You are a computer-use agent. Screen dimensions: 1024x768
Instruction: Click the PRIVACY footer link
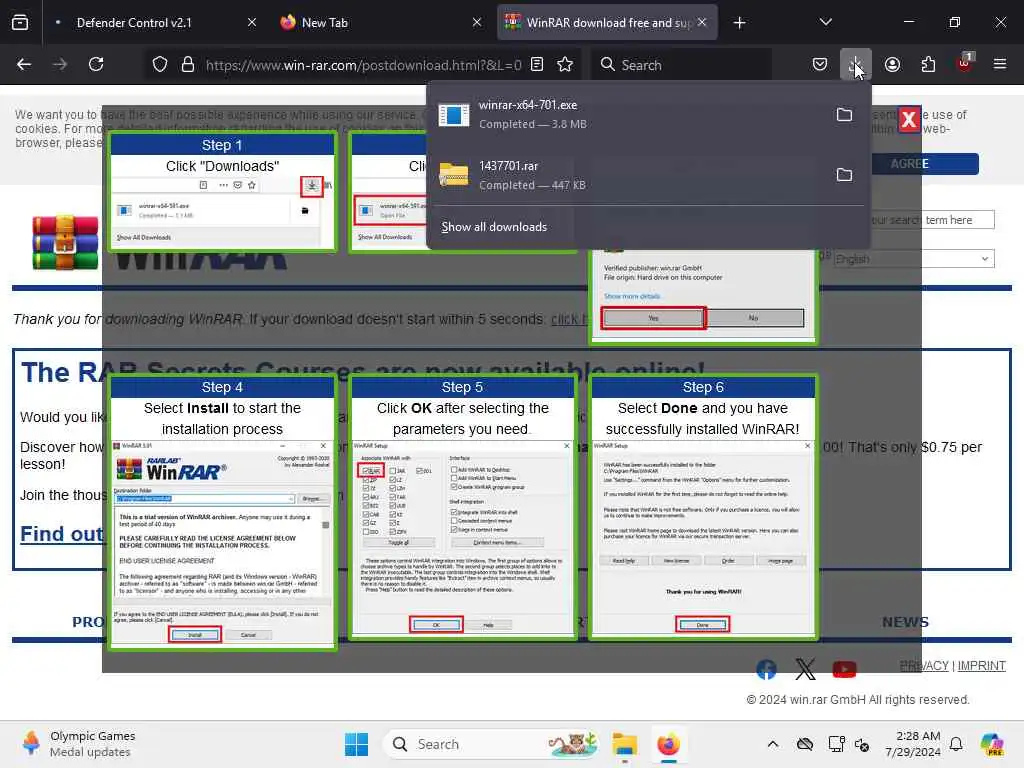[923, 665]
